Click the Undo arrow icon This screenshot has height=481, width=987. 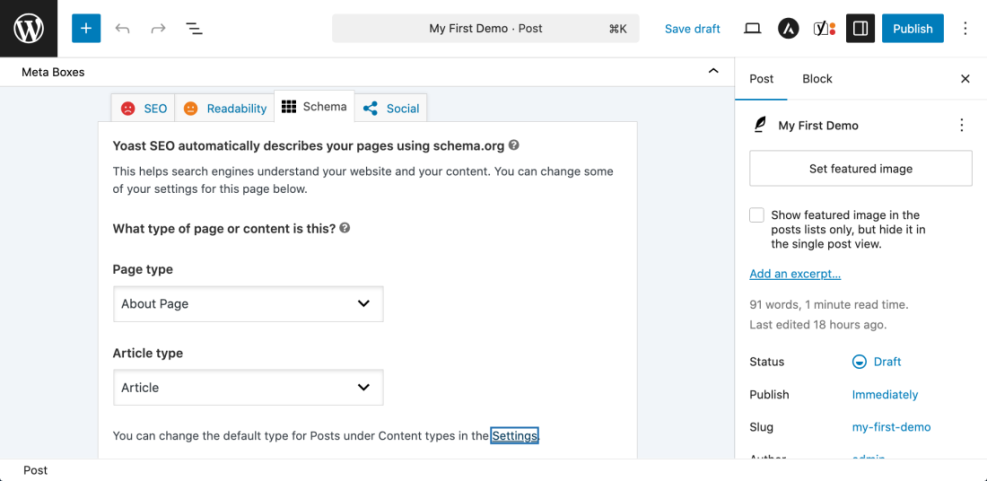[x=122, y=28]
